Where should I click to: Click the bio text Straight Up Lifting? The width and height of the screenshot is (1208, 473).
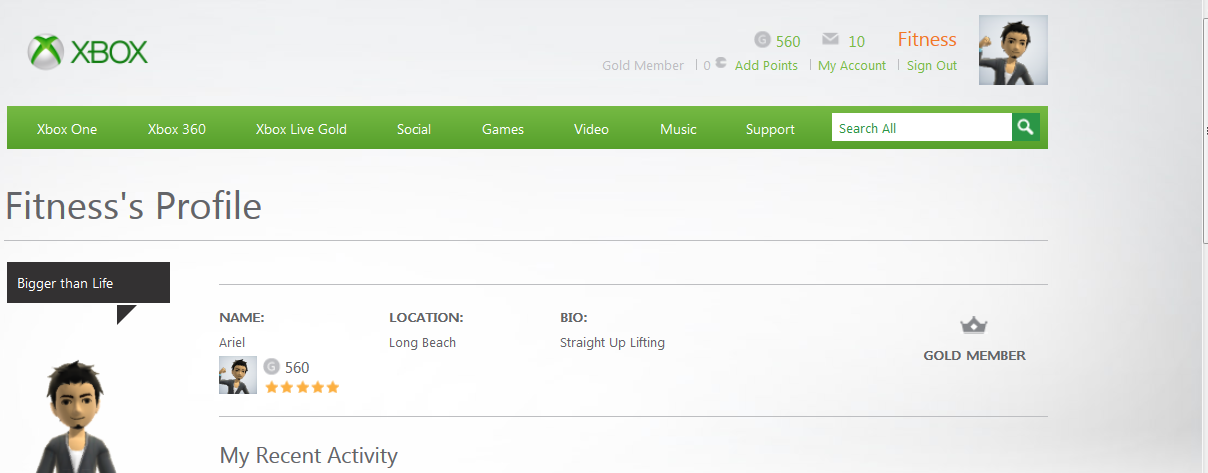[x=612, y=342]
